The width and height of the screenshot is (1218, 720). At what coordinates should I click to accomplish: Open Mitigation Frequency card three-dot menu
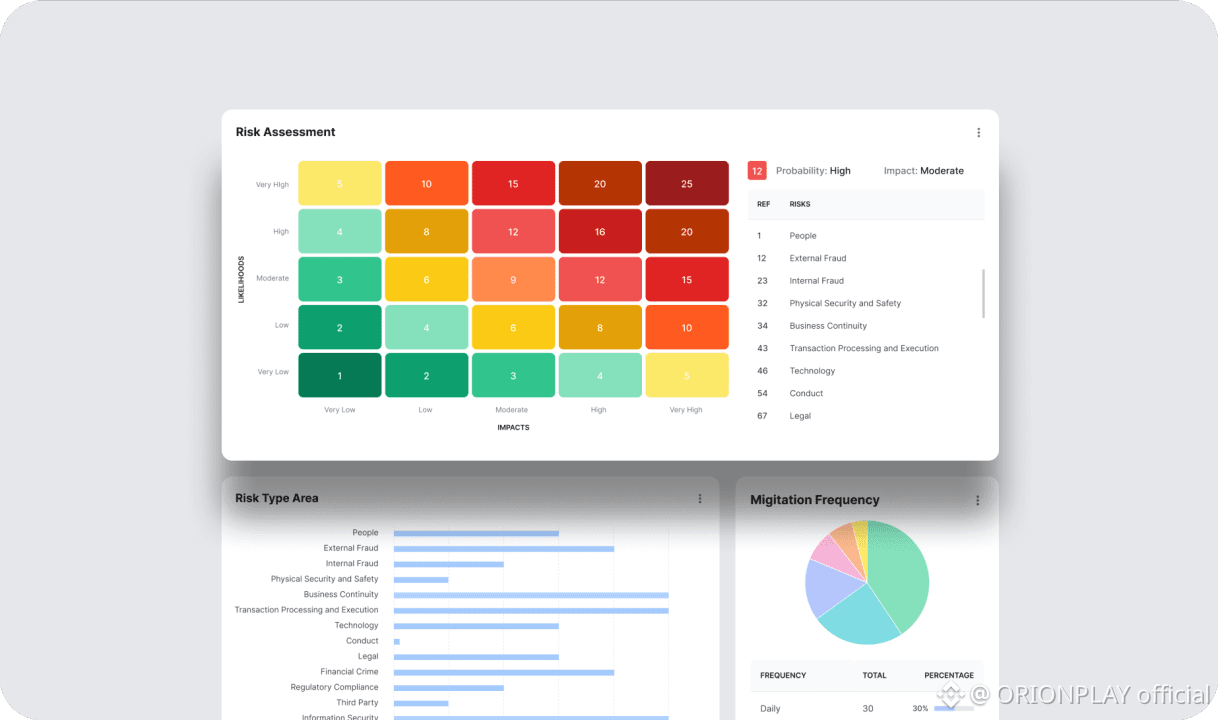coord(977,500)
